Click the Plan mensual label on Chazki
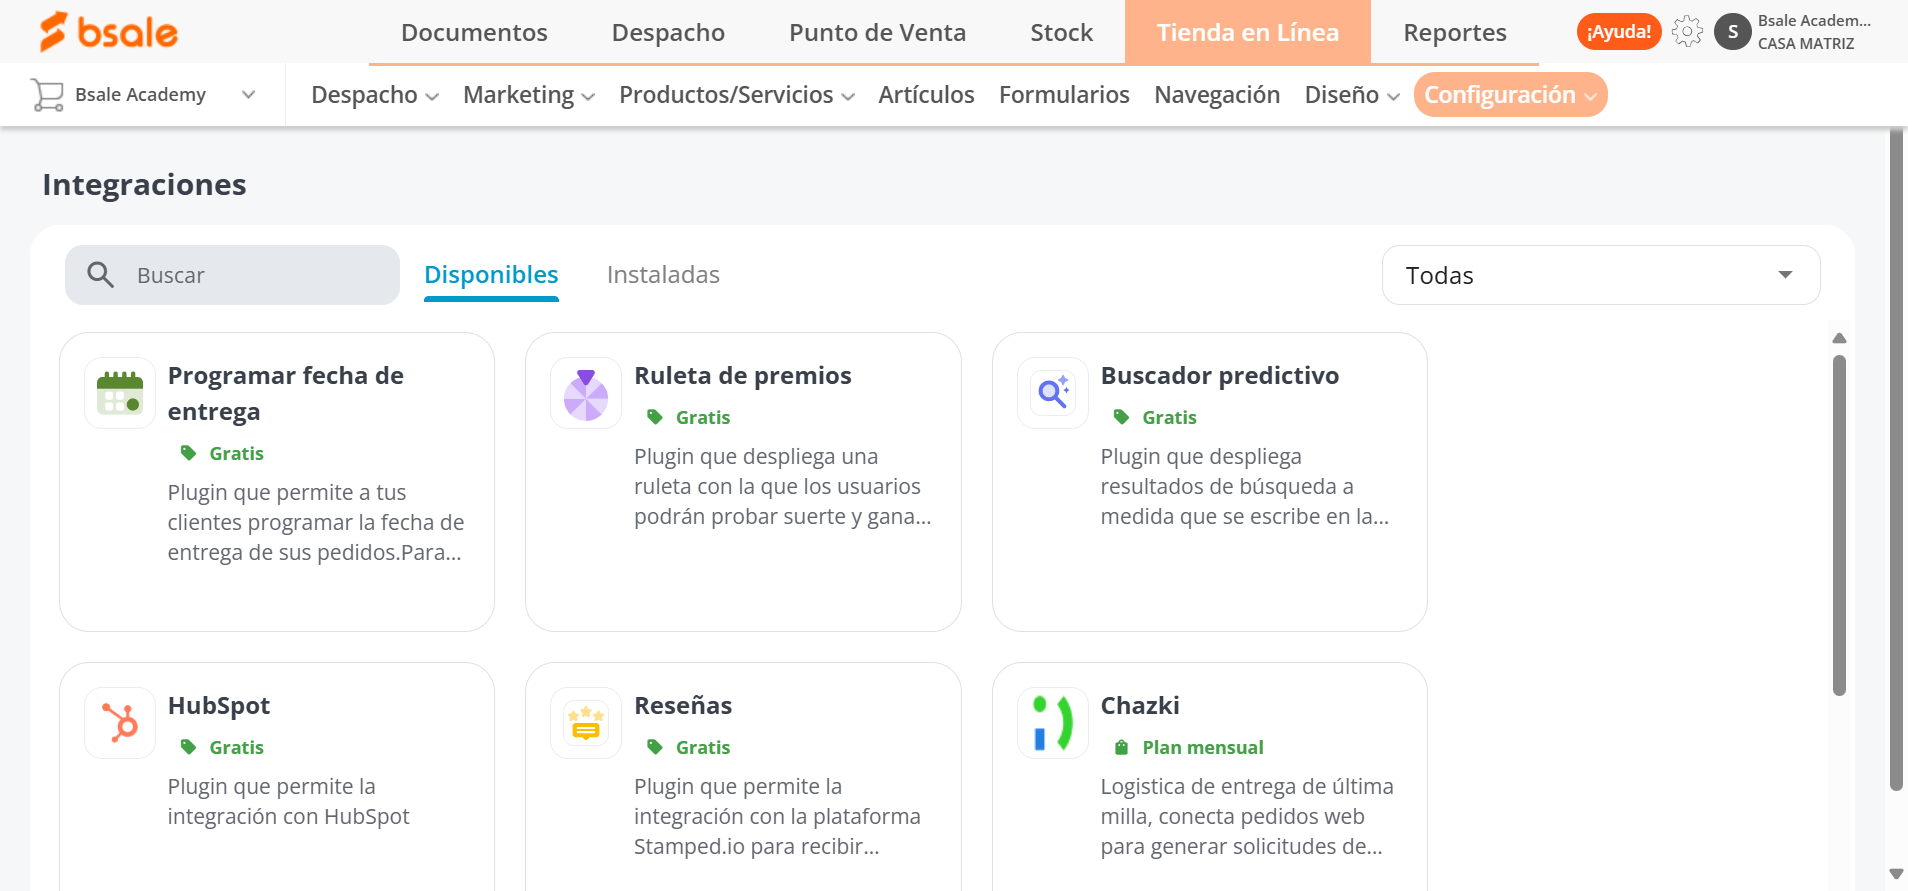 (1203, 747)
